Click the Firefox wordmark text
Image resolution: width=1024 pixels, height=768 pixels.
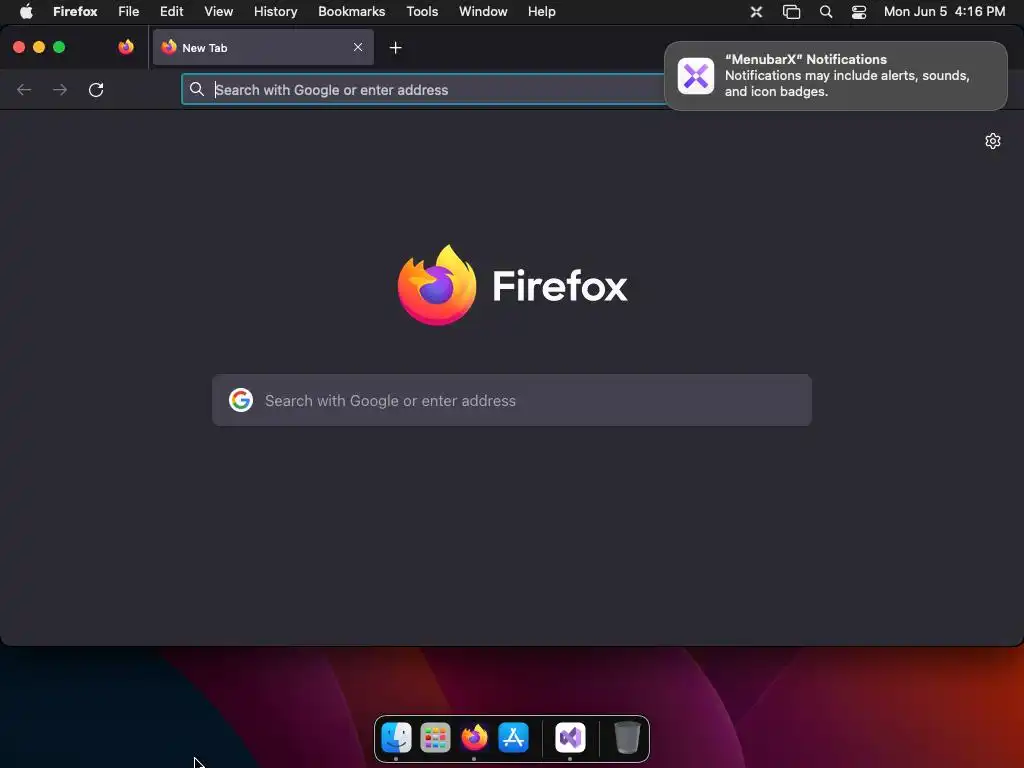pos(560,286)
